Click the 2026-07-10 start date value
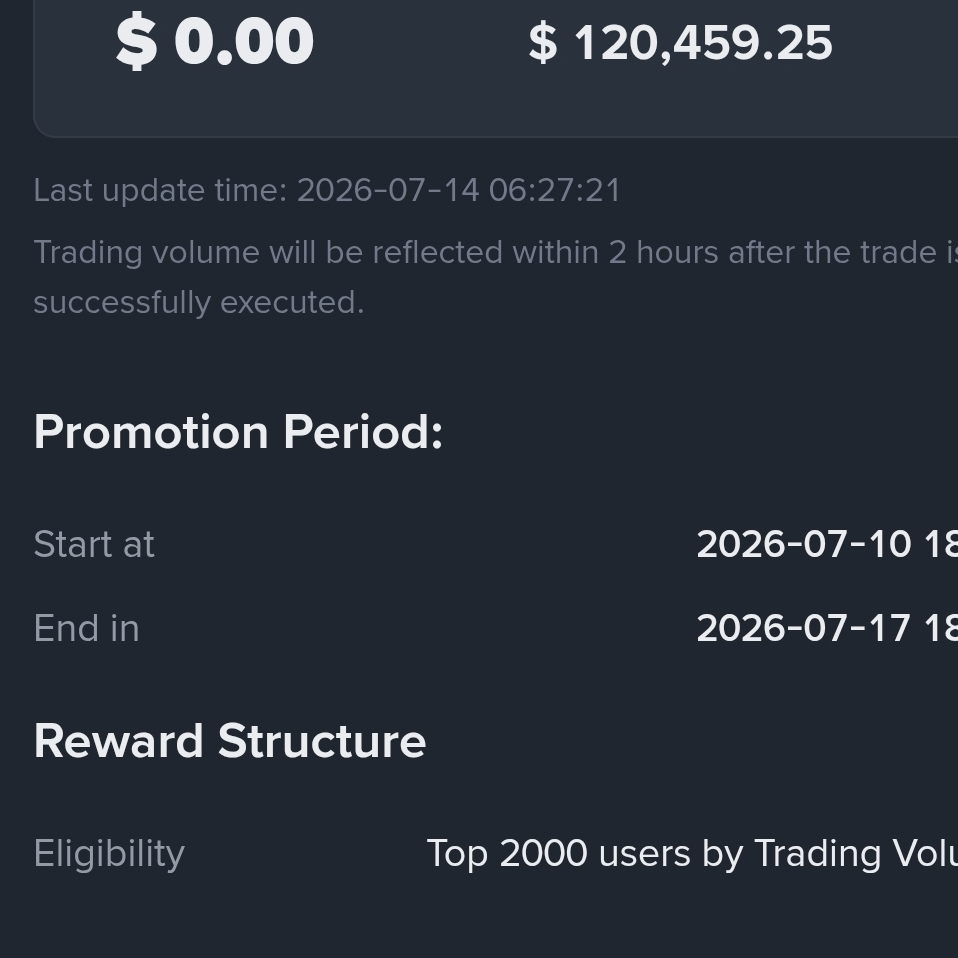Image resolution: width=958 pixels, height=958 pixels. tap(803, 544)
